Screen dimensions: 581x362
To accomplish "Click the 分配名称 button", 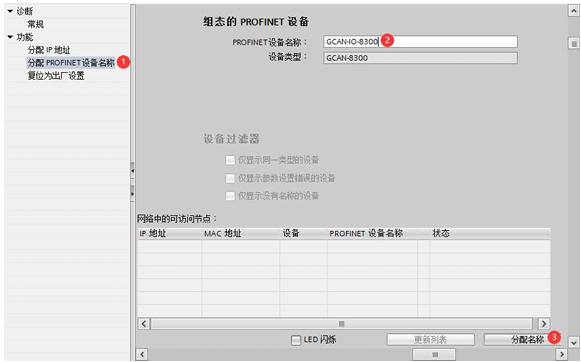I will click(522, 339).
